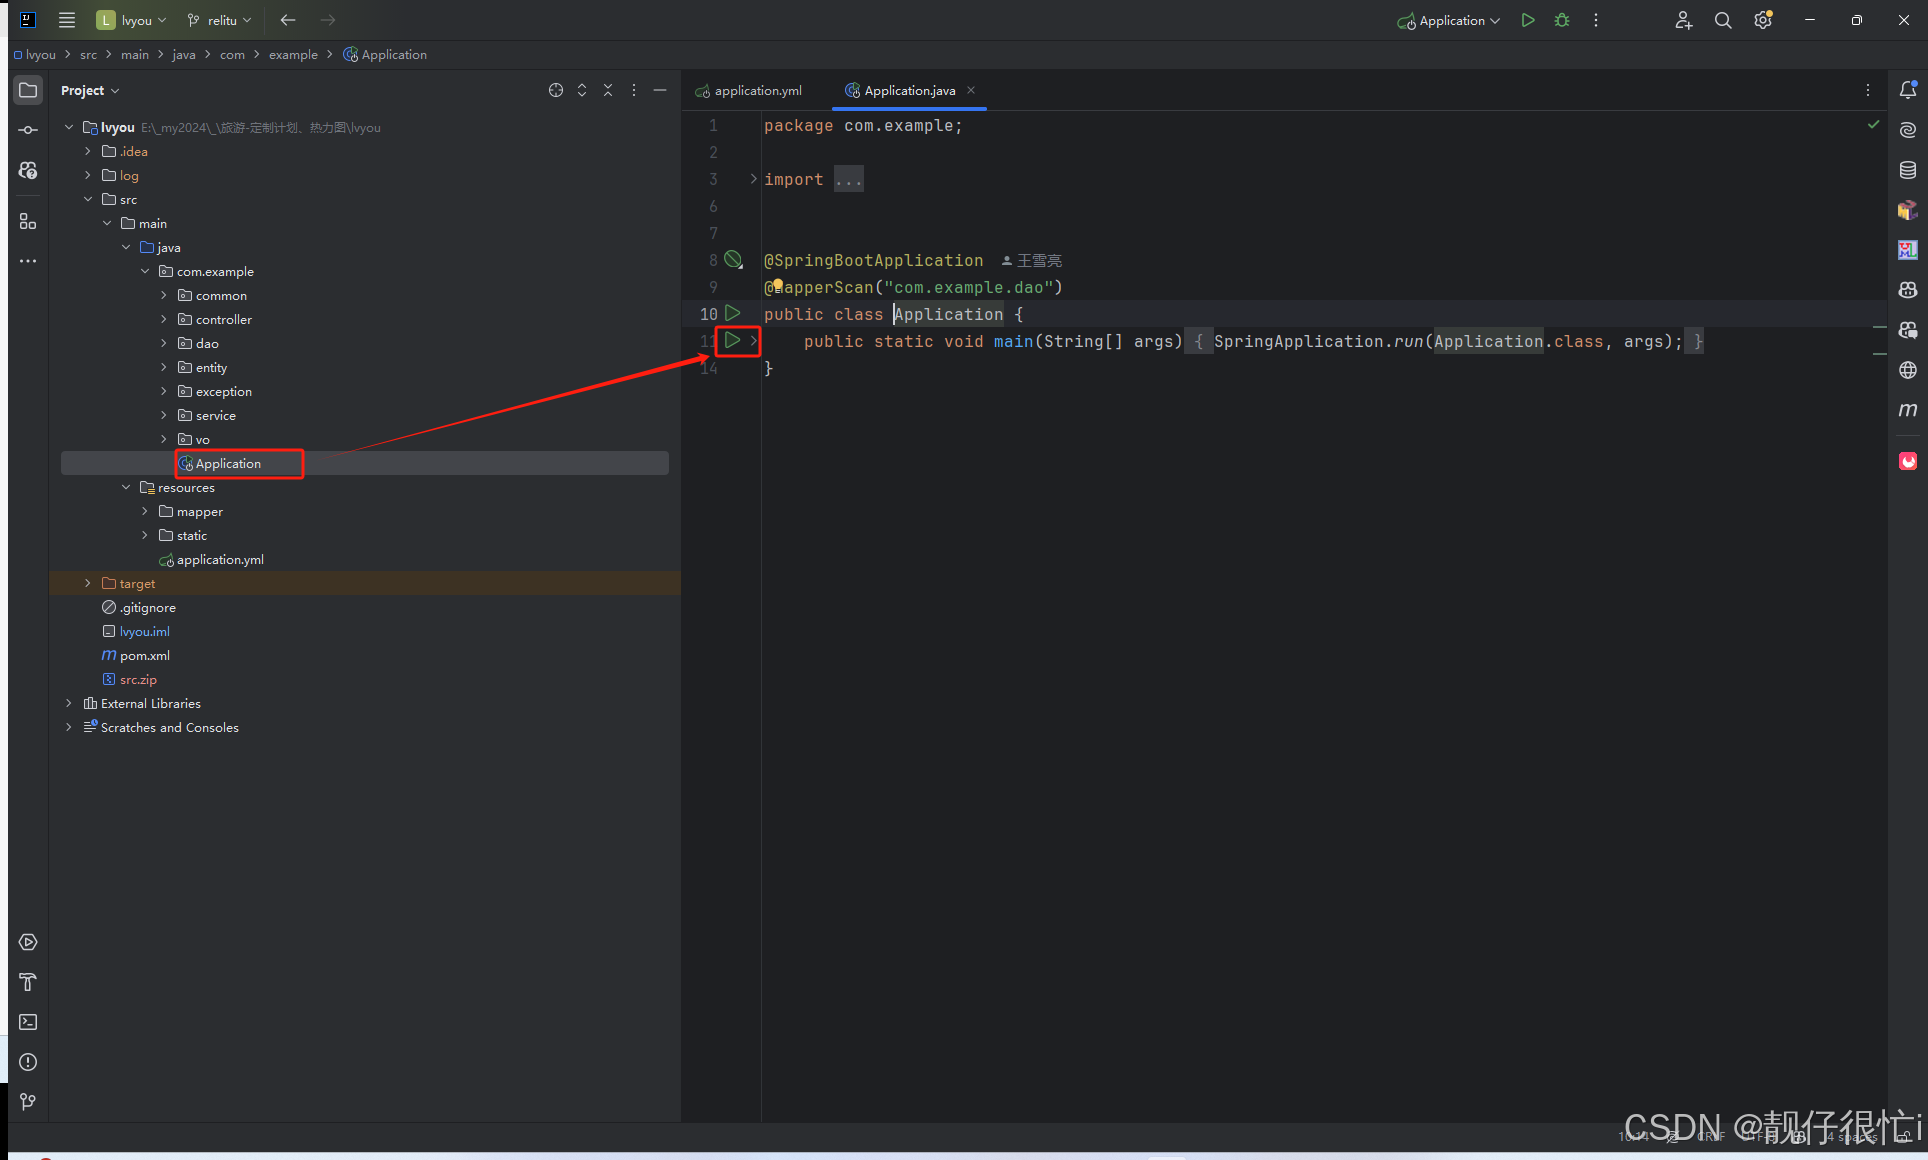Image resolution: width=1928 pixels, height=1160 pixels.
Task: Click the green Run button in top toolbar
Action: click(x=1527, y=20)
